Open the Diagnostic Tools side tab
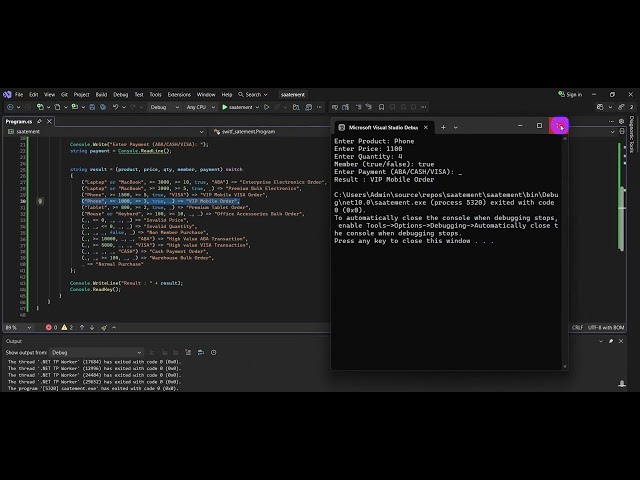Viewport: 640px width, 480px height. [x=631, y=134]
